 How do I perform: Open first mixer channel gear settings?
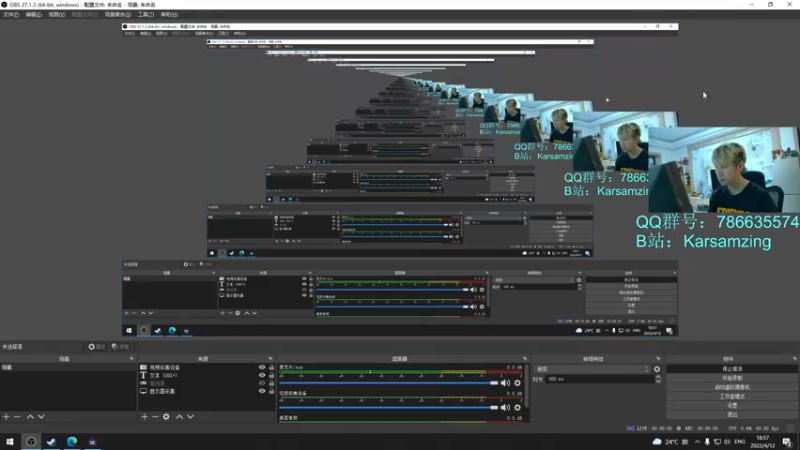(517, 383)
